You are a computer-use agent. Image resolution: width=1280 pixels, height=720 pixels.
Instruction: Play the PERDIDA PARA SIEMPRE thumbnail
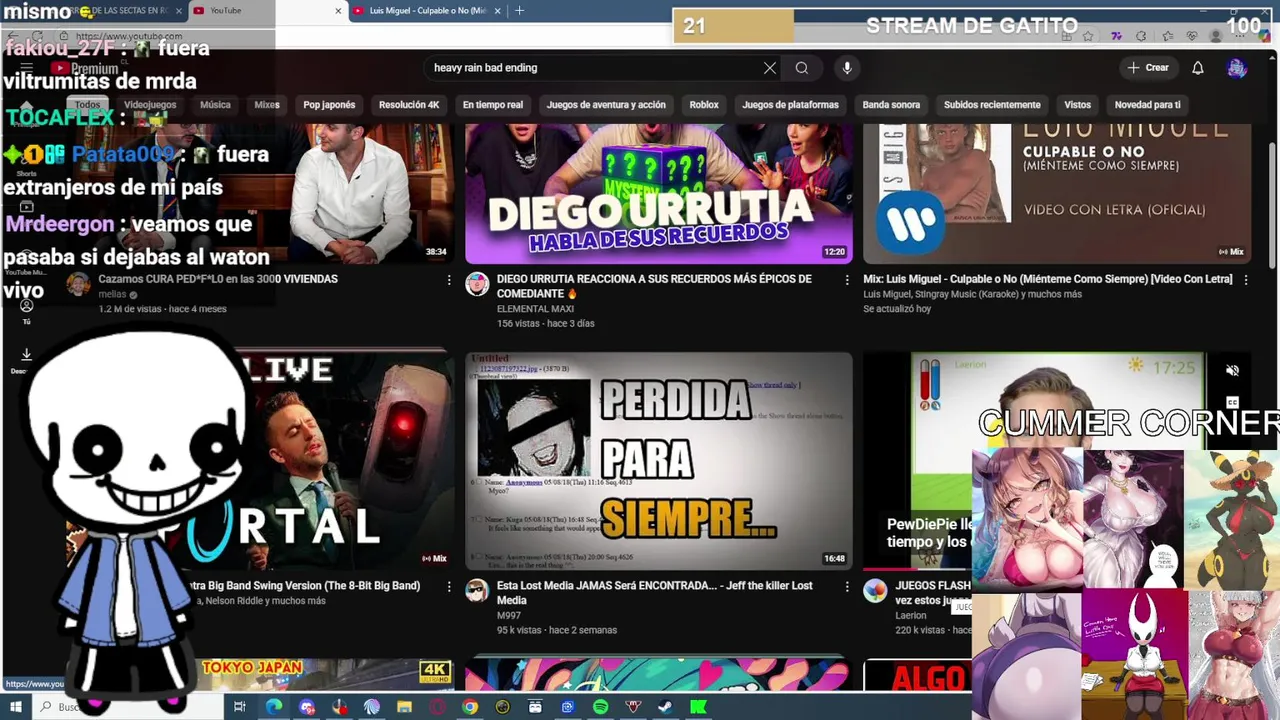pyautogui.click(x=659, y=459)
